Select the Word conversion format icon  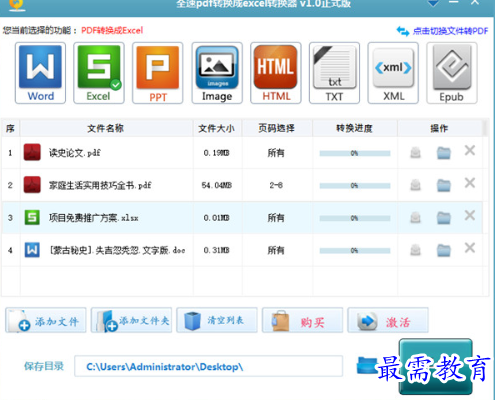click(40, 73)
